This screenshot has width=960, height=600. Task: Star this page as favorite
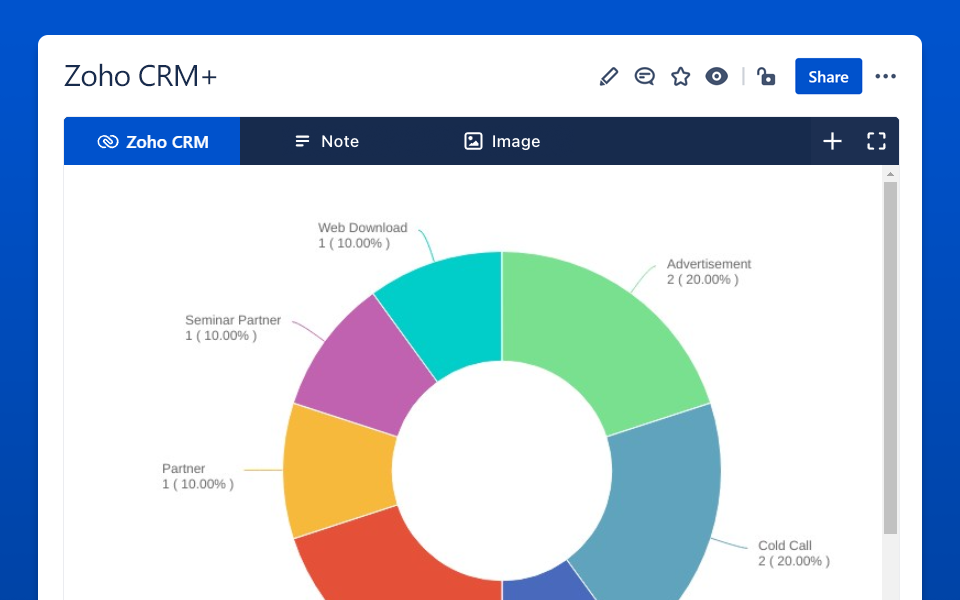[681, 77]
